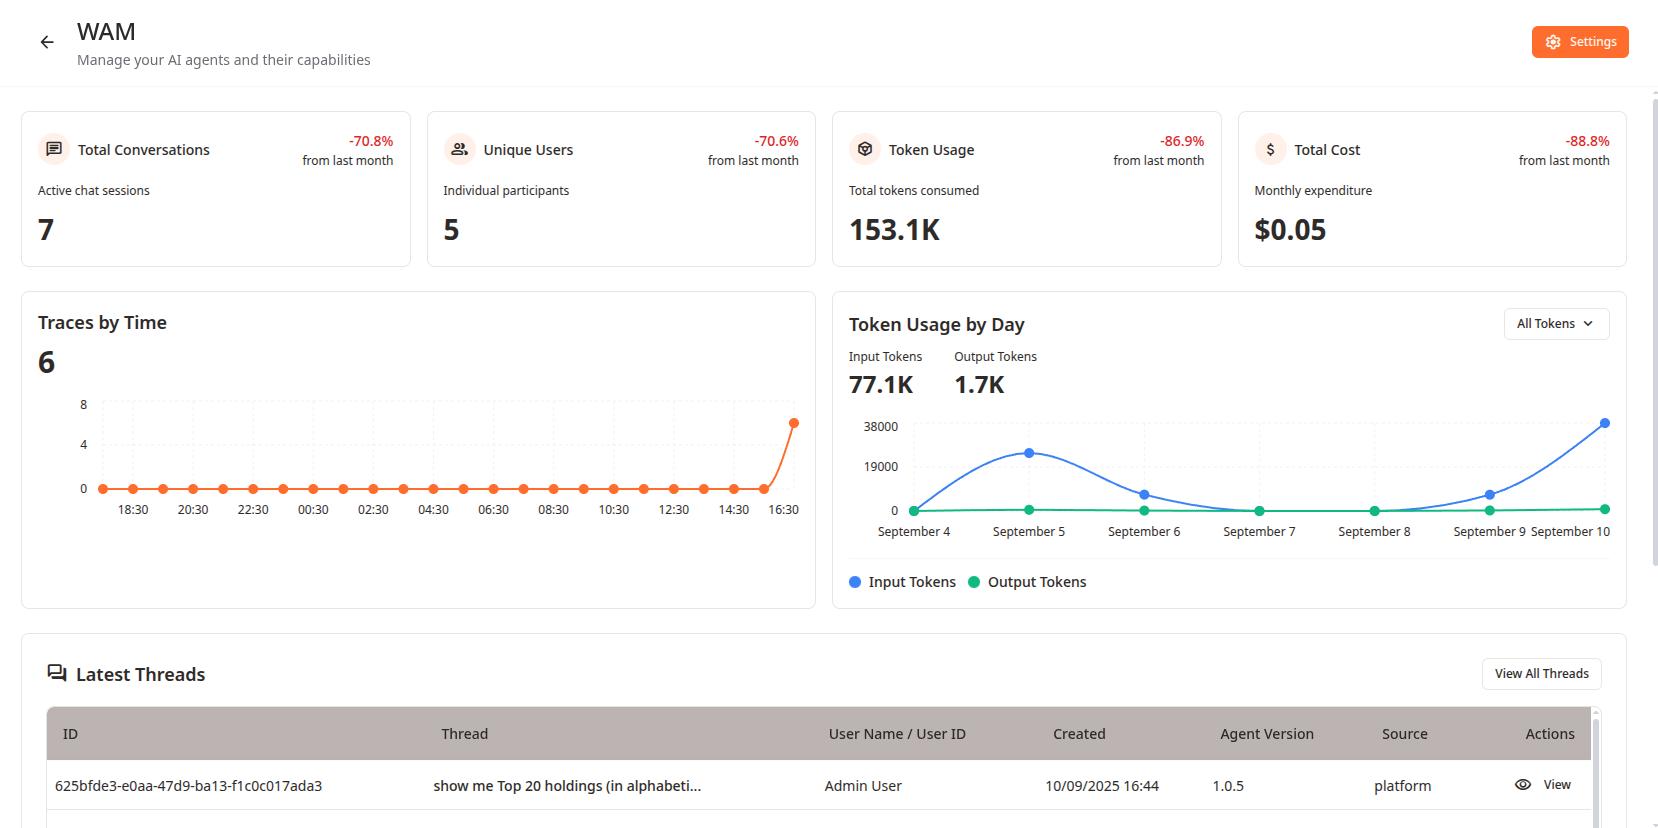Viewport: 1658px width, 828px height.
Task: Open Settings with the orange button
Action: 1580,42
